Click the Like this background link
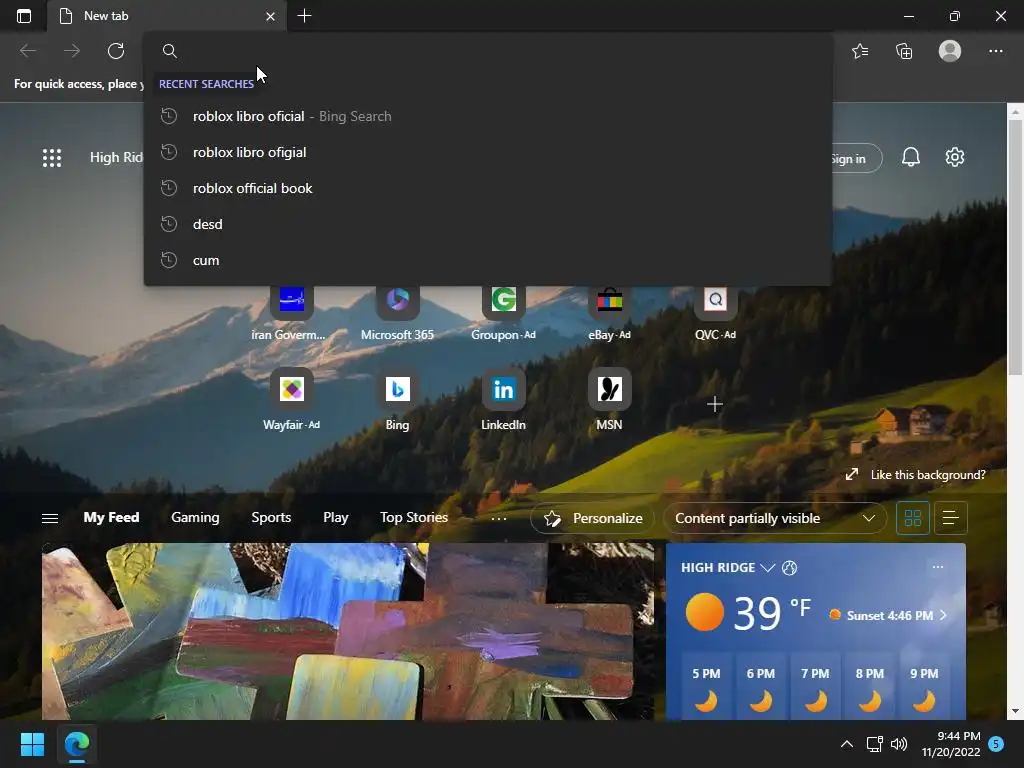Viewport: 1024px width, 768px height. (x=916, y=475)
